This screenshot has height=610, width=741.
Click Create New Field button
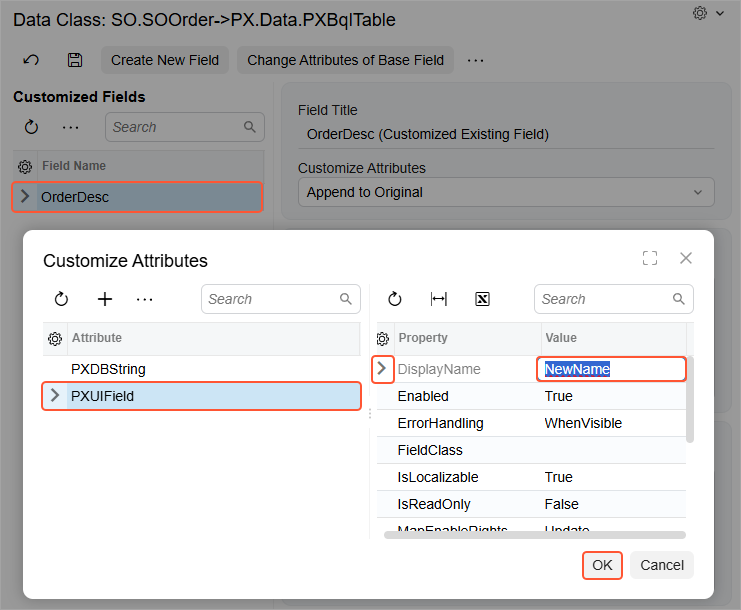coord(165,60)
